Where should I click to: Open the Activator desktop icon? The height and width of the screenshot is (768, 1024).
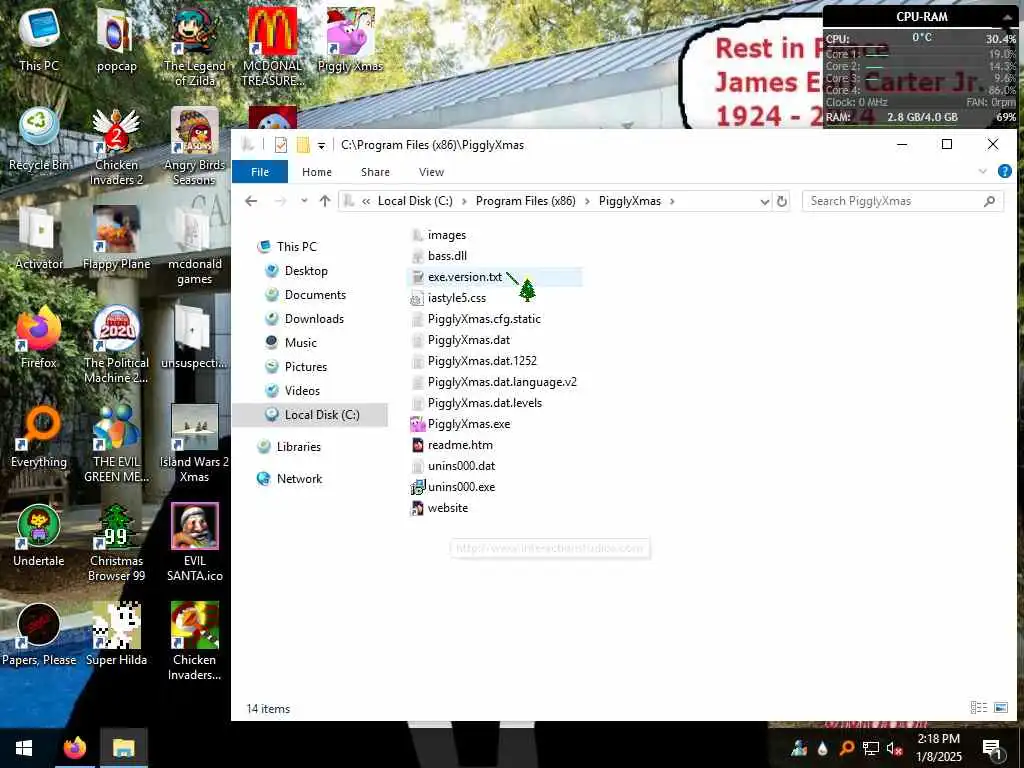[39, 238]
